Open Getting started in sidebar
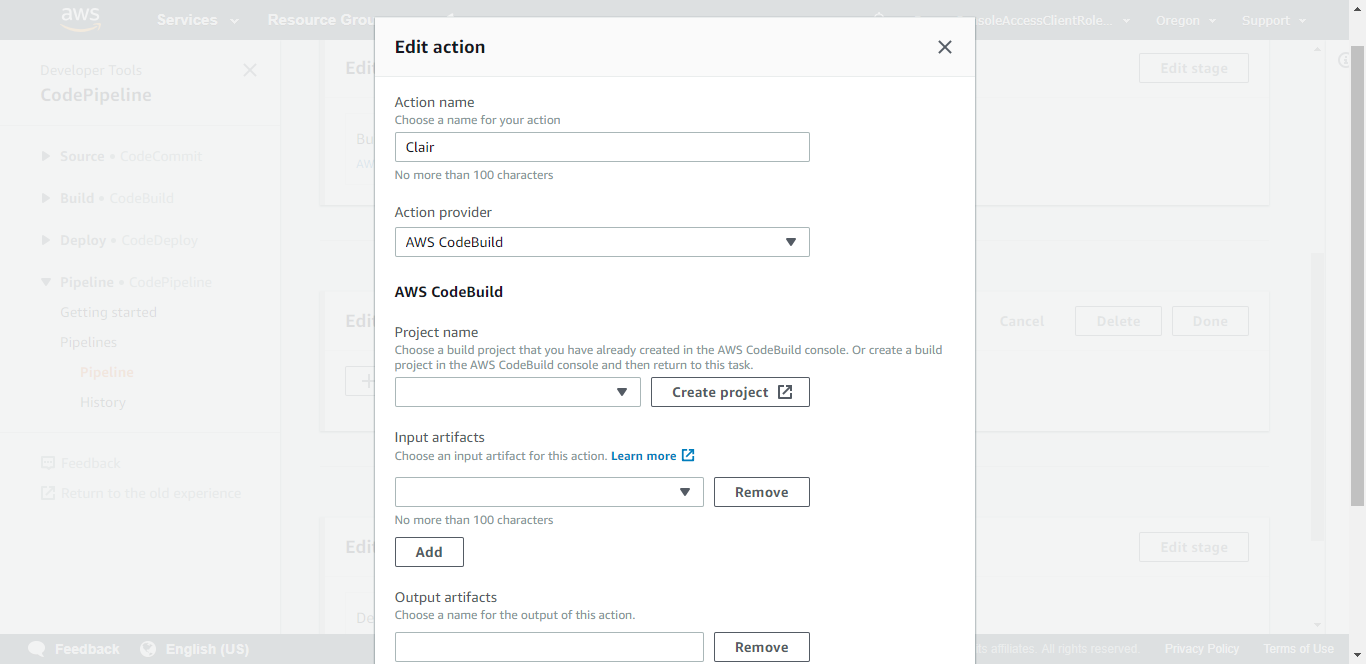The image size is (1366, 664). click(x=108, y=312)
